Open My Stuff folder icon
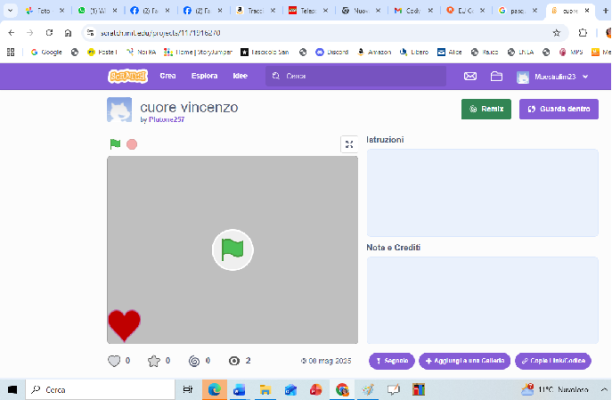The image size is (612, 400). click(497, 76)
